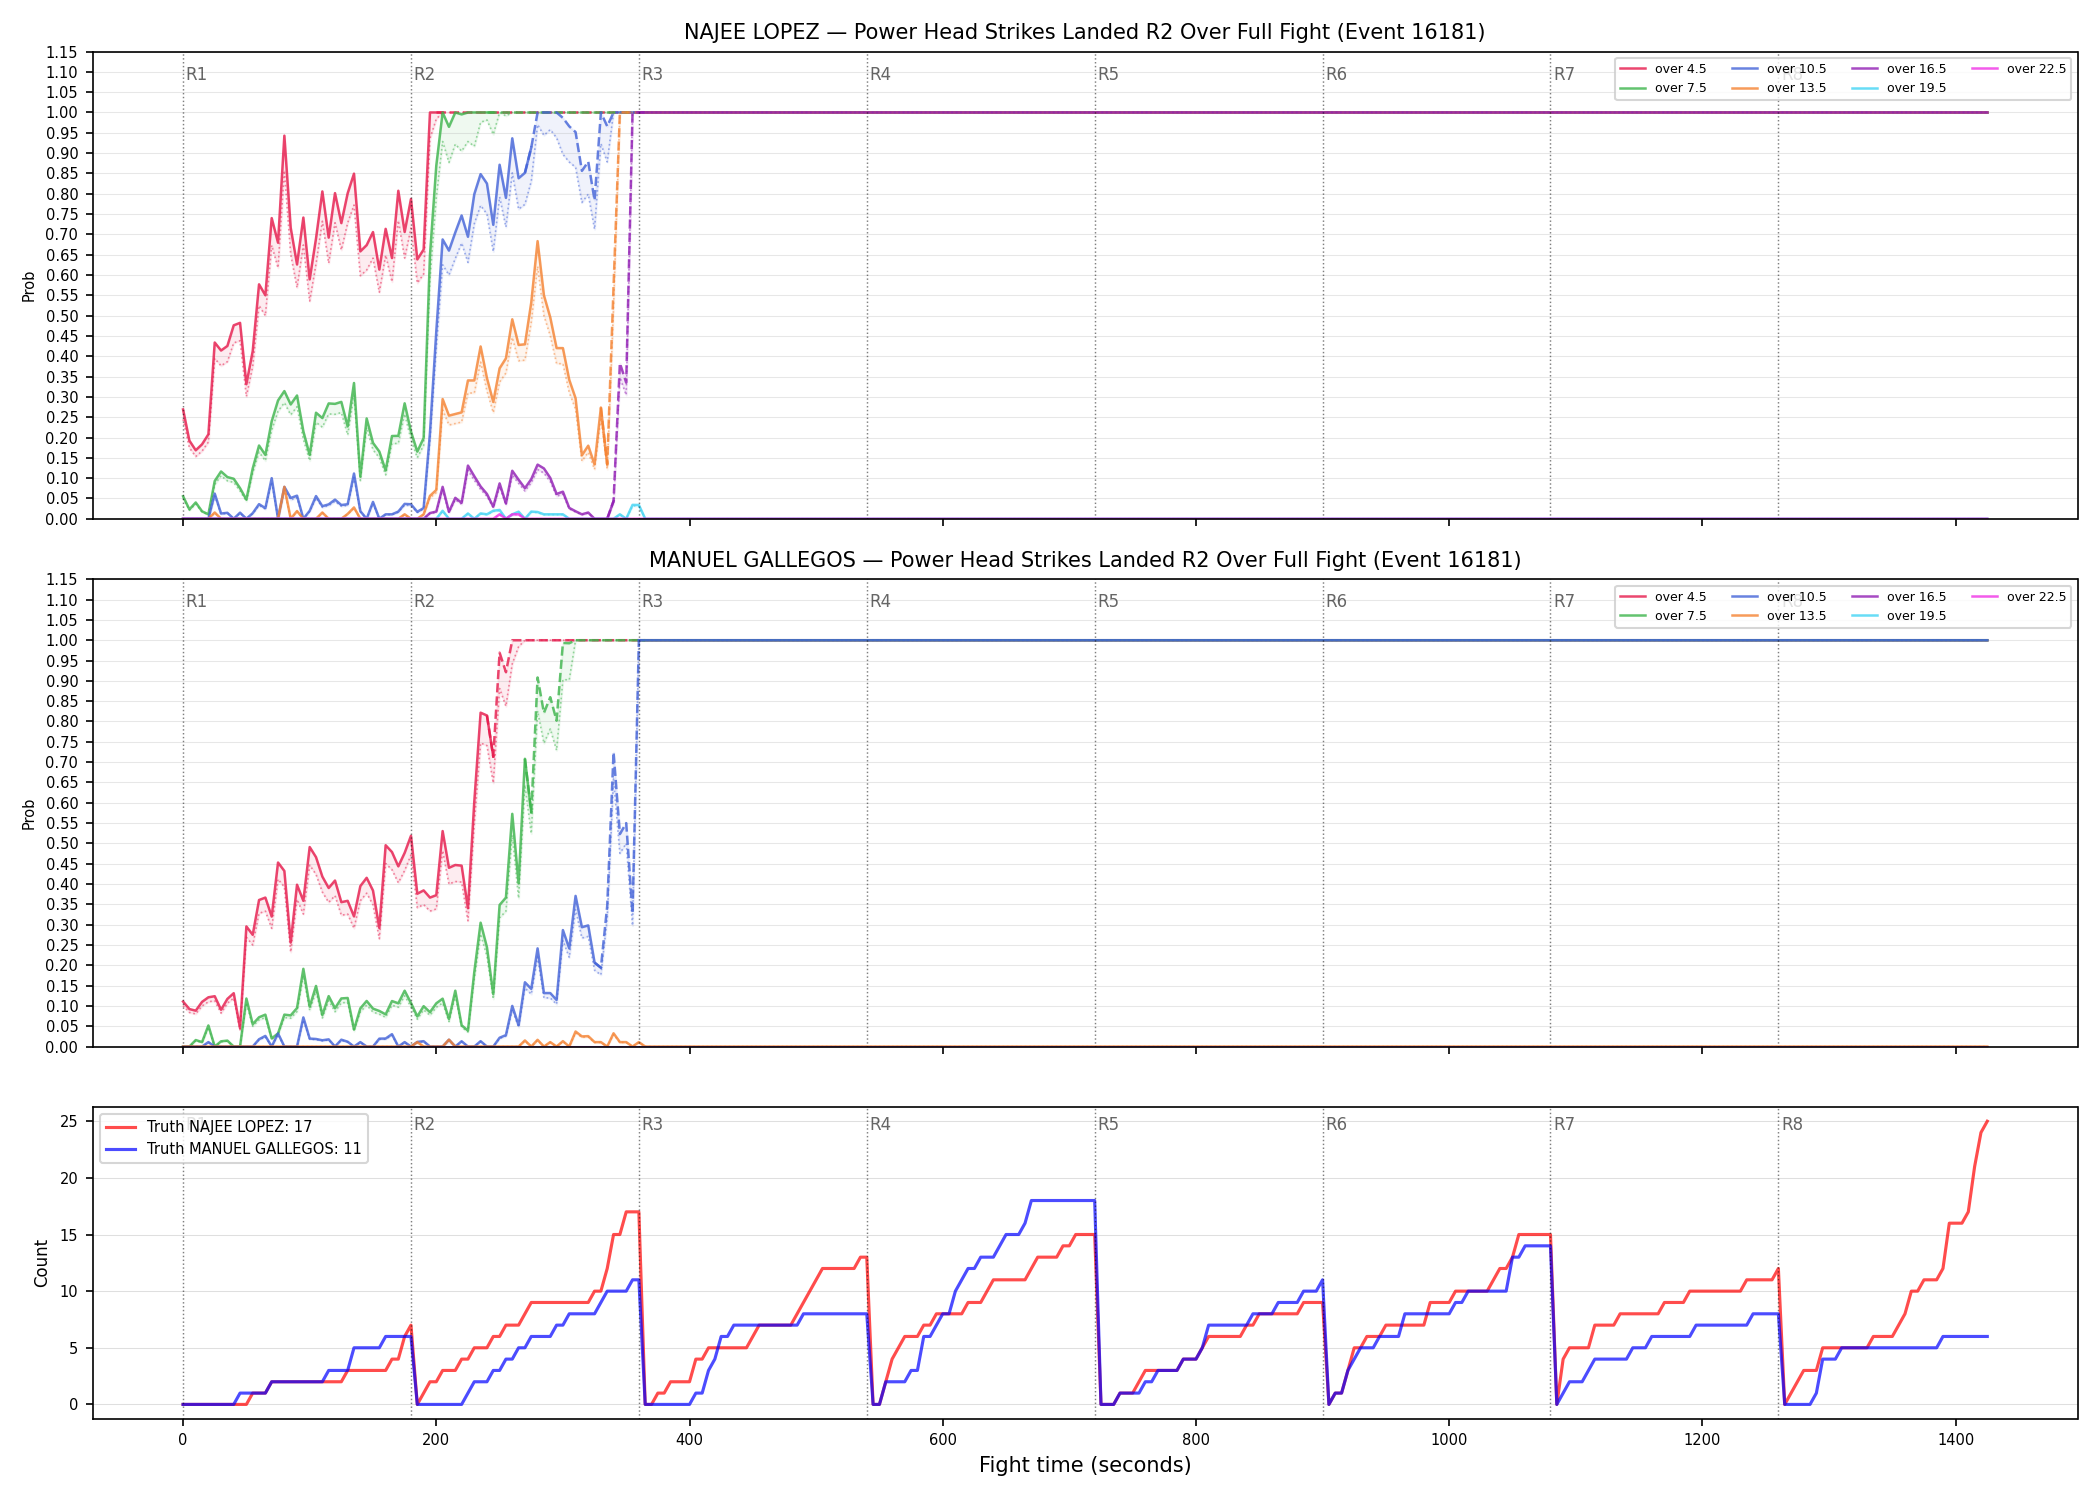The width and height of the screenshot is (2100, 1500).
Task: Click R5 round marker in the Count chart
Action: click(1108, 1124)
